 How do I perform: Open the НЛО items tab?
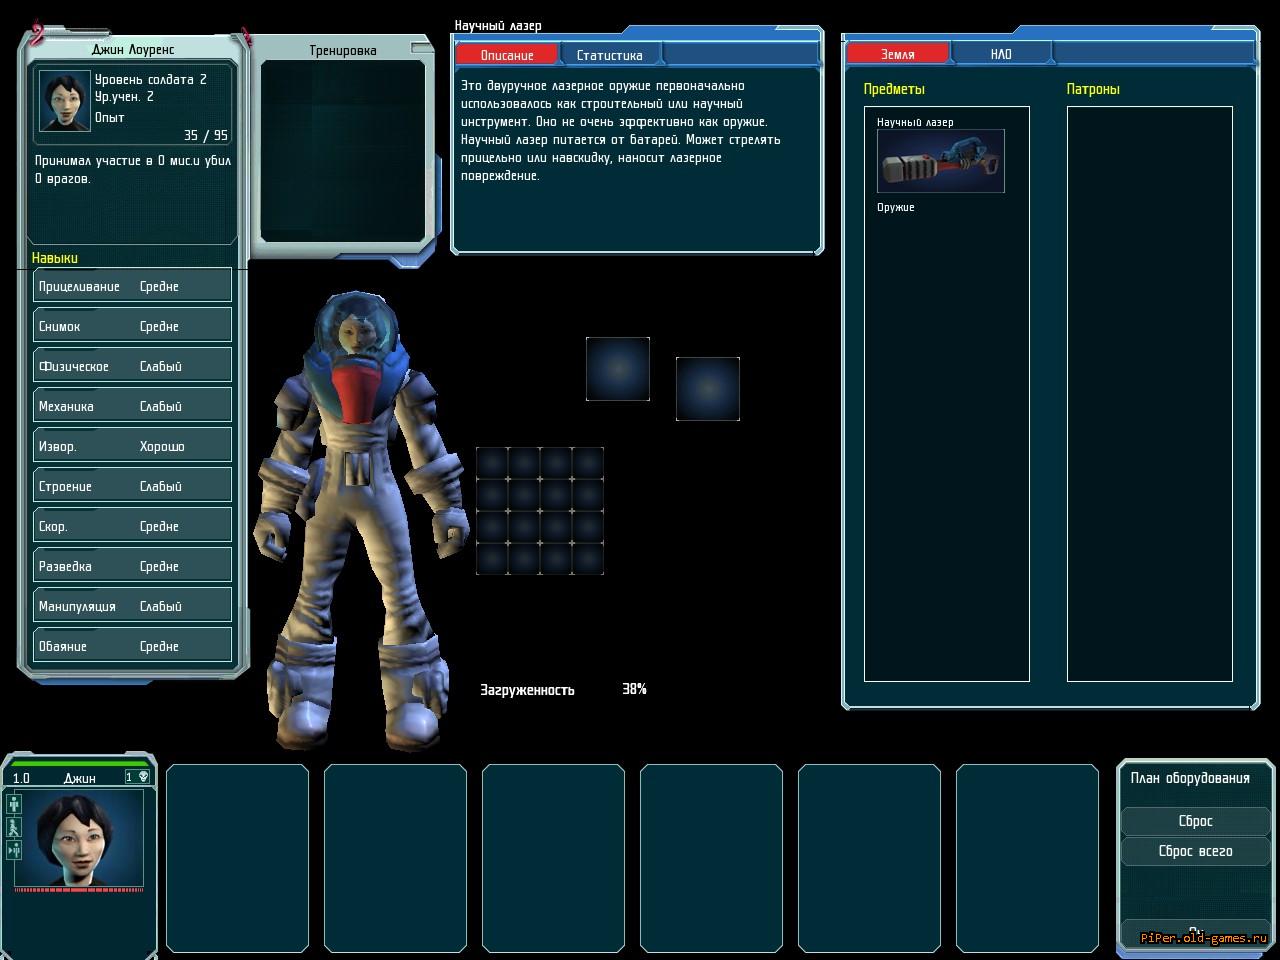pyautogui.click(x=1000, y=54)
